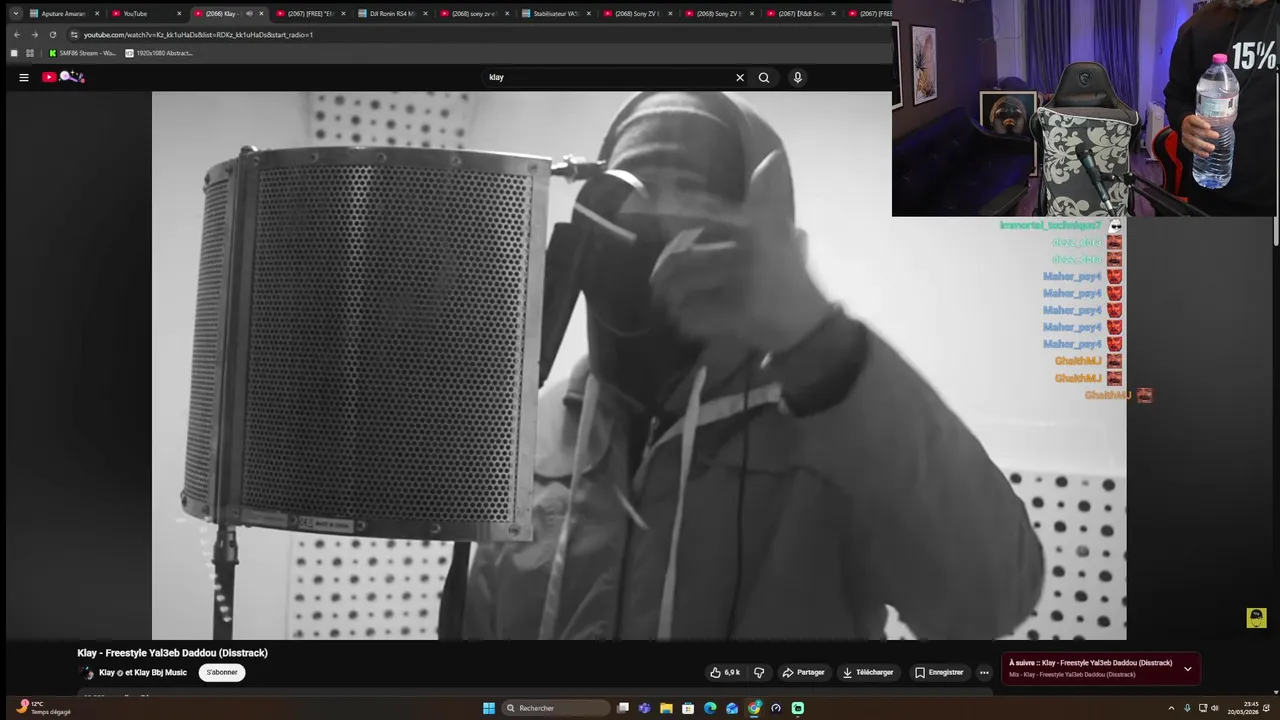Screen dimensions: 1280x720
Task: Click the youtube.com URL in address bar
Action: (198, 34)
